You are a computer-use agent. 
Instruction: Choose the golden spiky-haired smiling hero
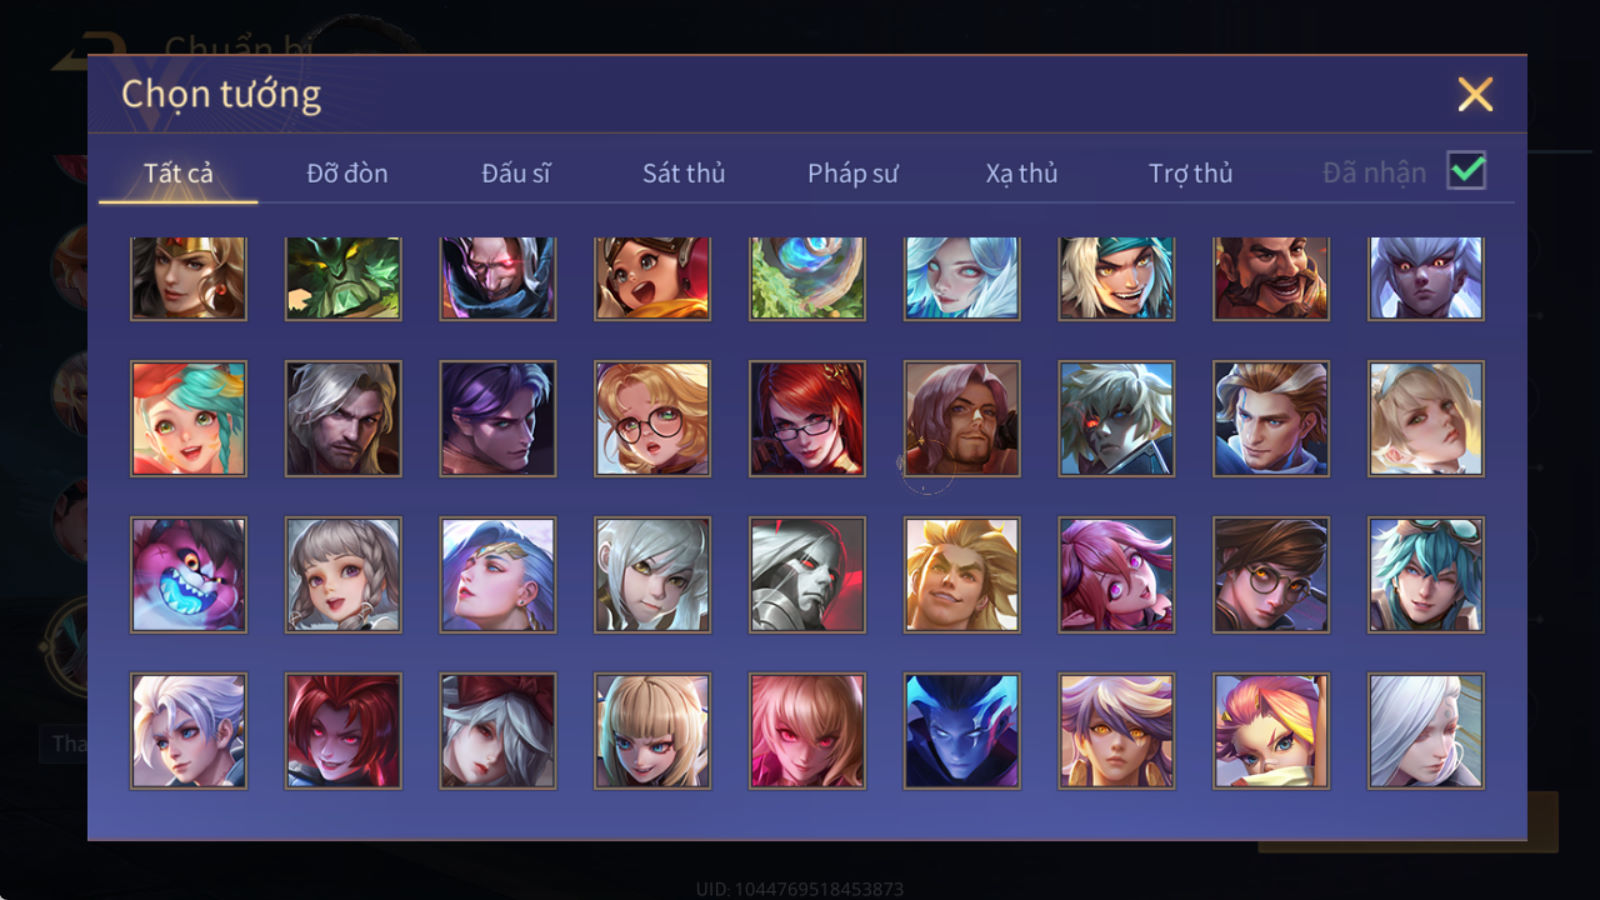tap(962, 574)
